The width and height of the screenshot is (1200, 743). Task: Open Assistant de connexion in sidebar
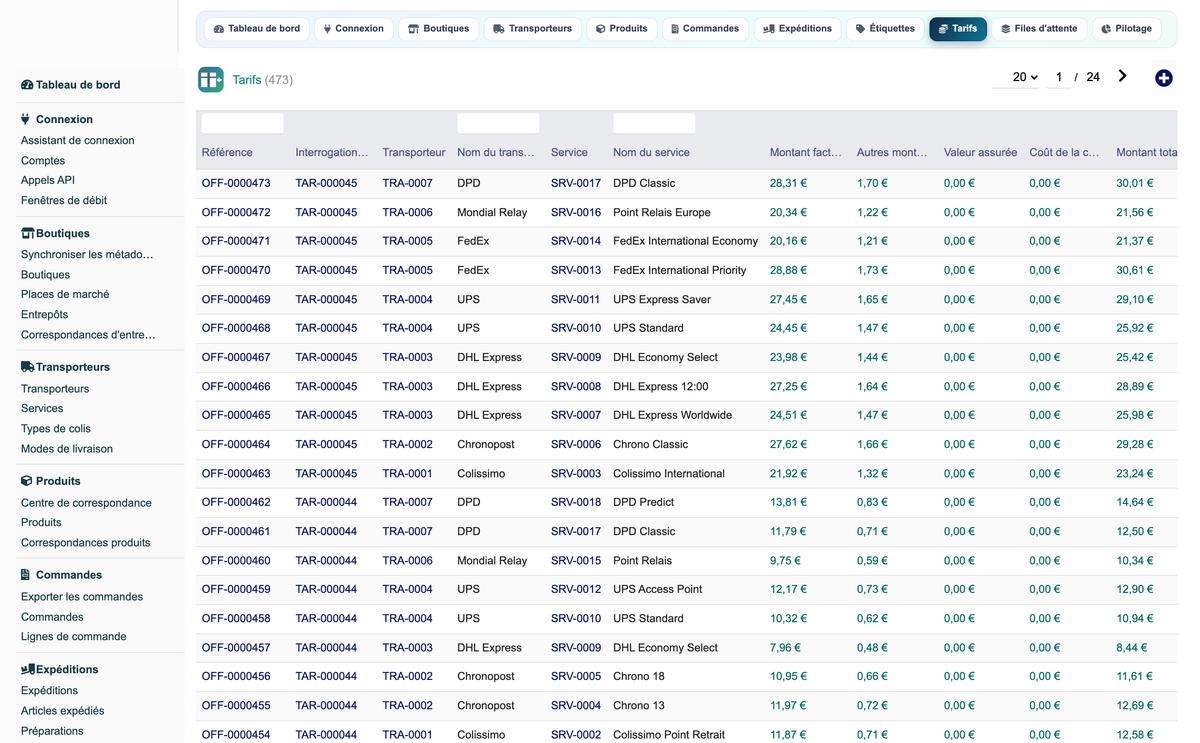click(x=78, y=141)
